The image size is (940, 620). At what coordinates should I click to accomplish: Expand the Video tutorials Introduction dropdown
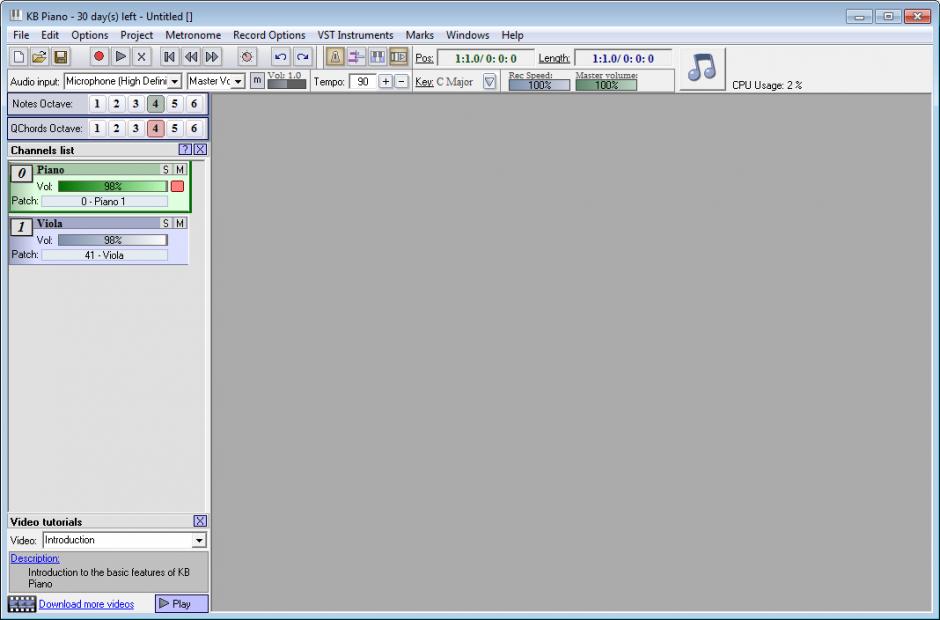125,540
